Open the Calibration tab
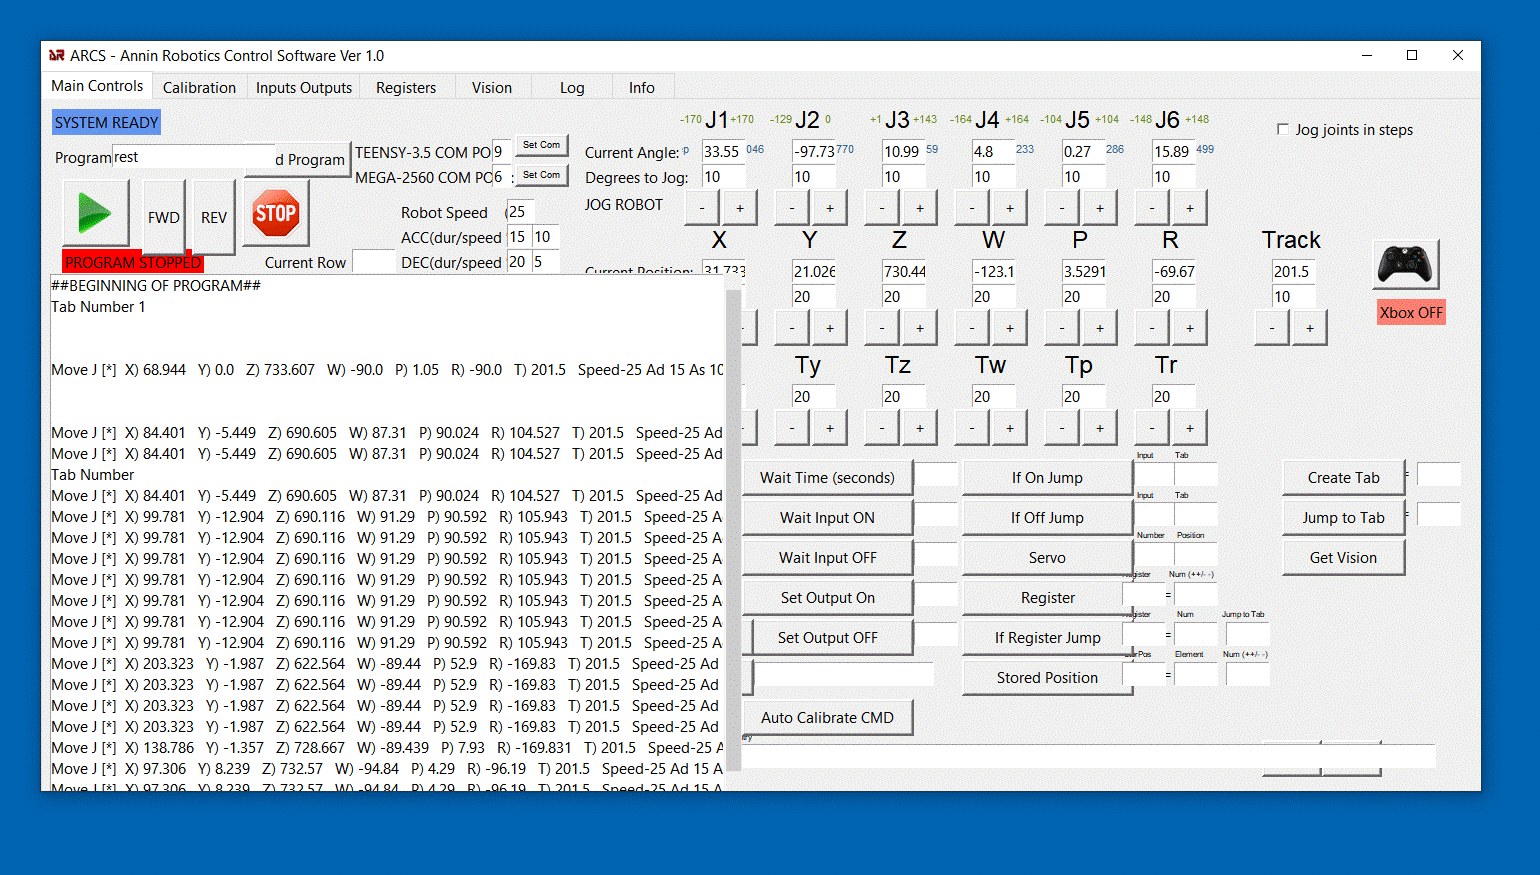The image size is (1540, 875). (x=199, y=87)
